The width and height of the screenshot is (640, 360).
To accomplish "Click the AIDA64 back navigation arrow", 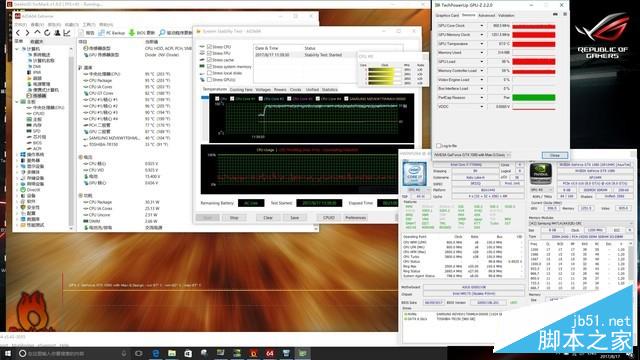I will click(18, 33).
